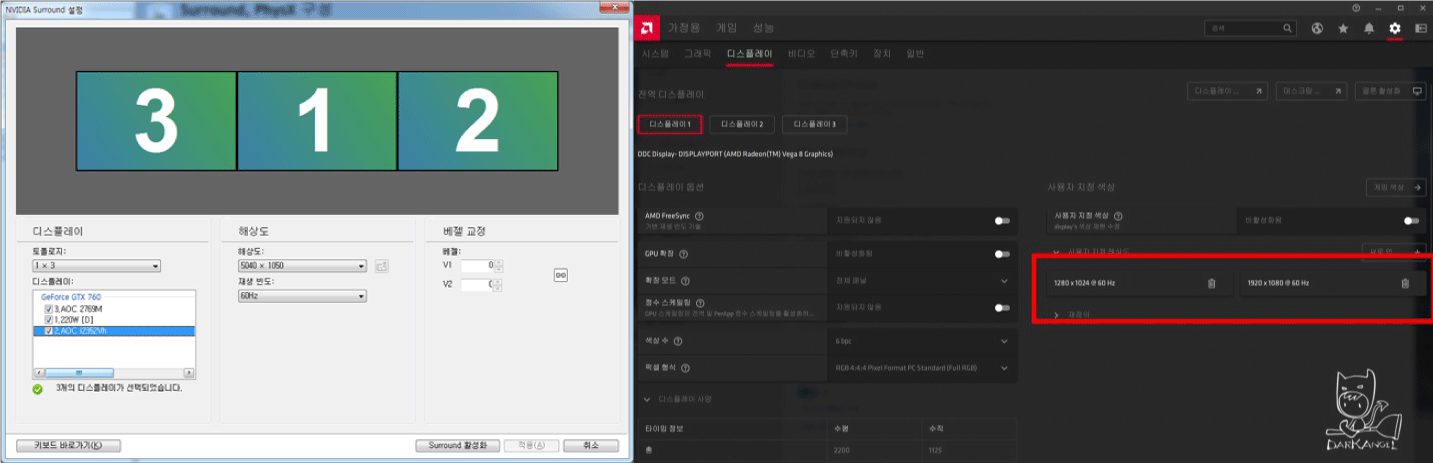Click the bezel link icon in NVIDIA Surround

(x=561, y=275)
